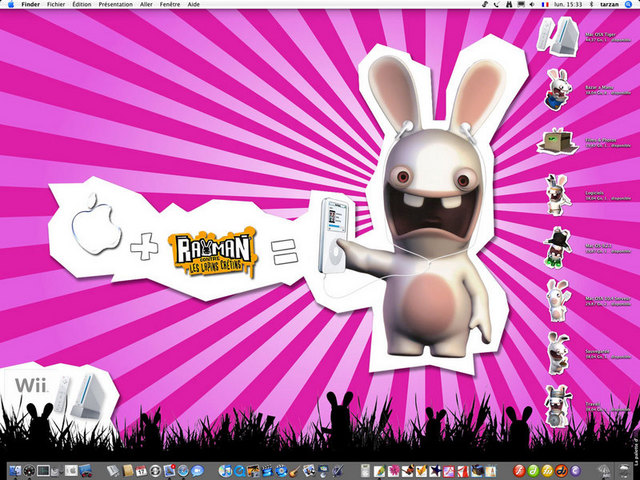
Task: Open the Bazar à Mamé volume icon
Action: coord(558,89)
